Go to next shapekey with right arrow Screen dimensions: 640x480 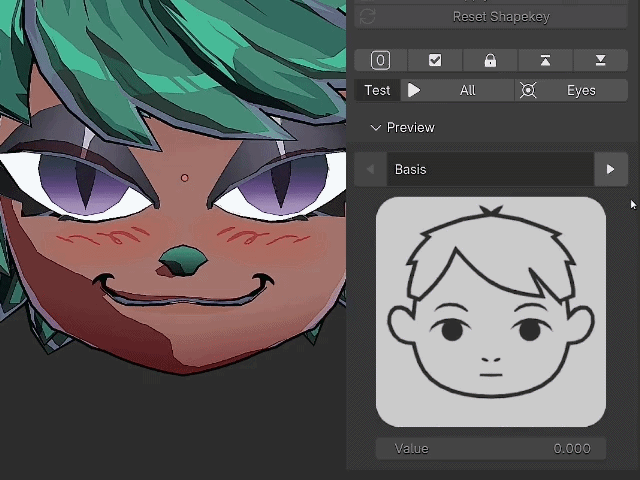611,169
